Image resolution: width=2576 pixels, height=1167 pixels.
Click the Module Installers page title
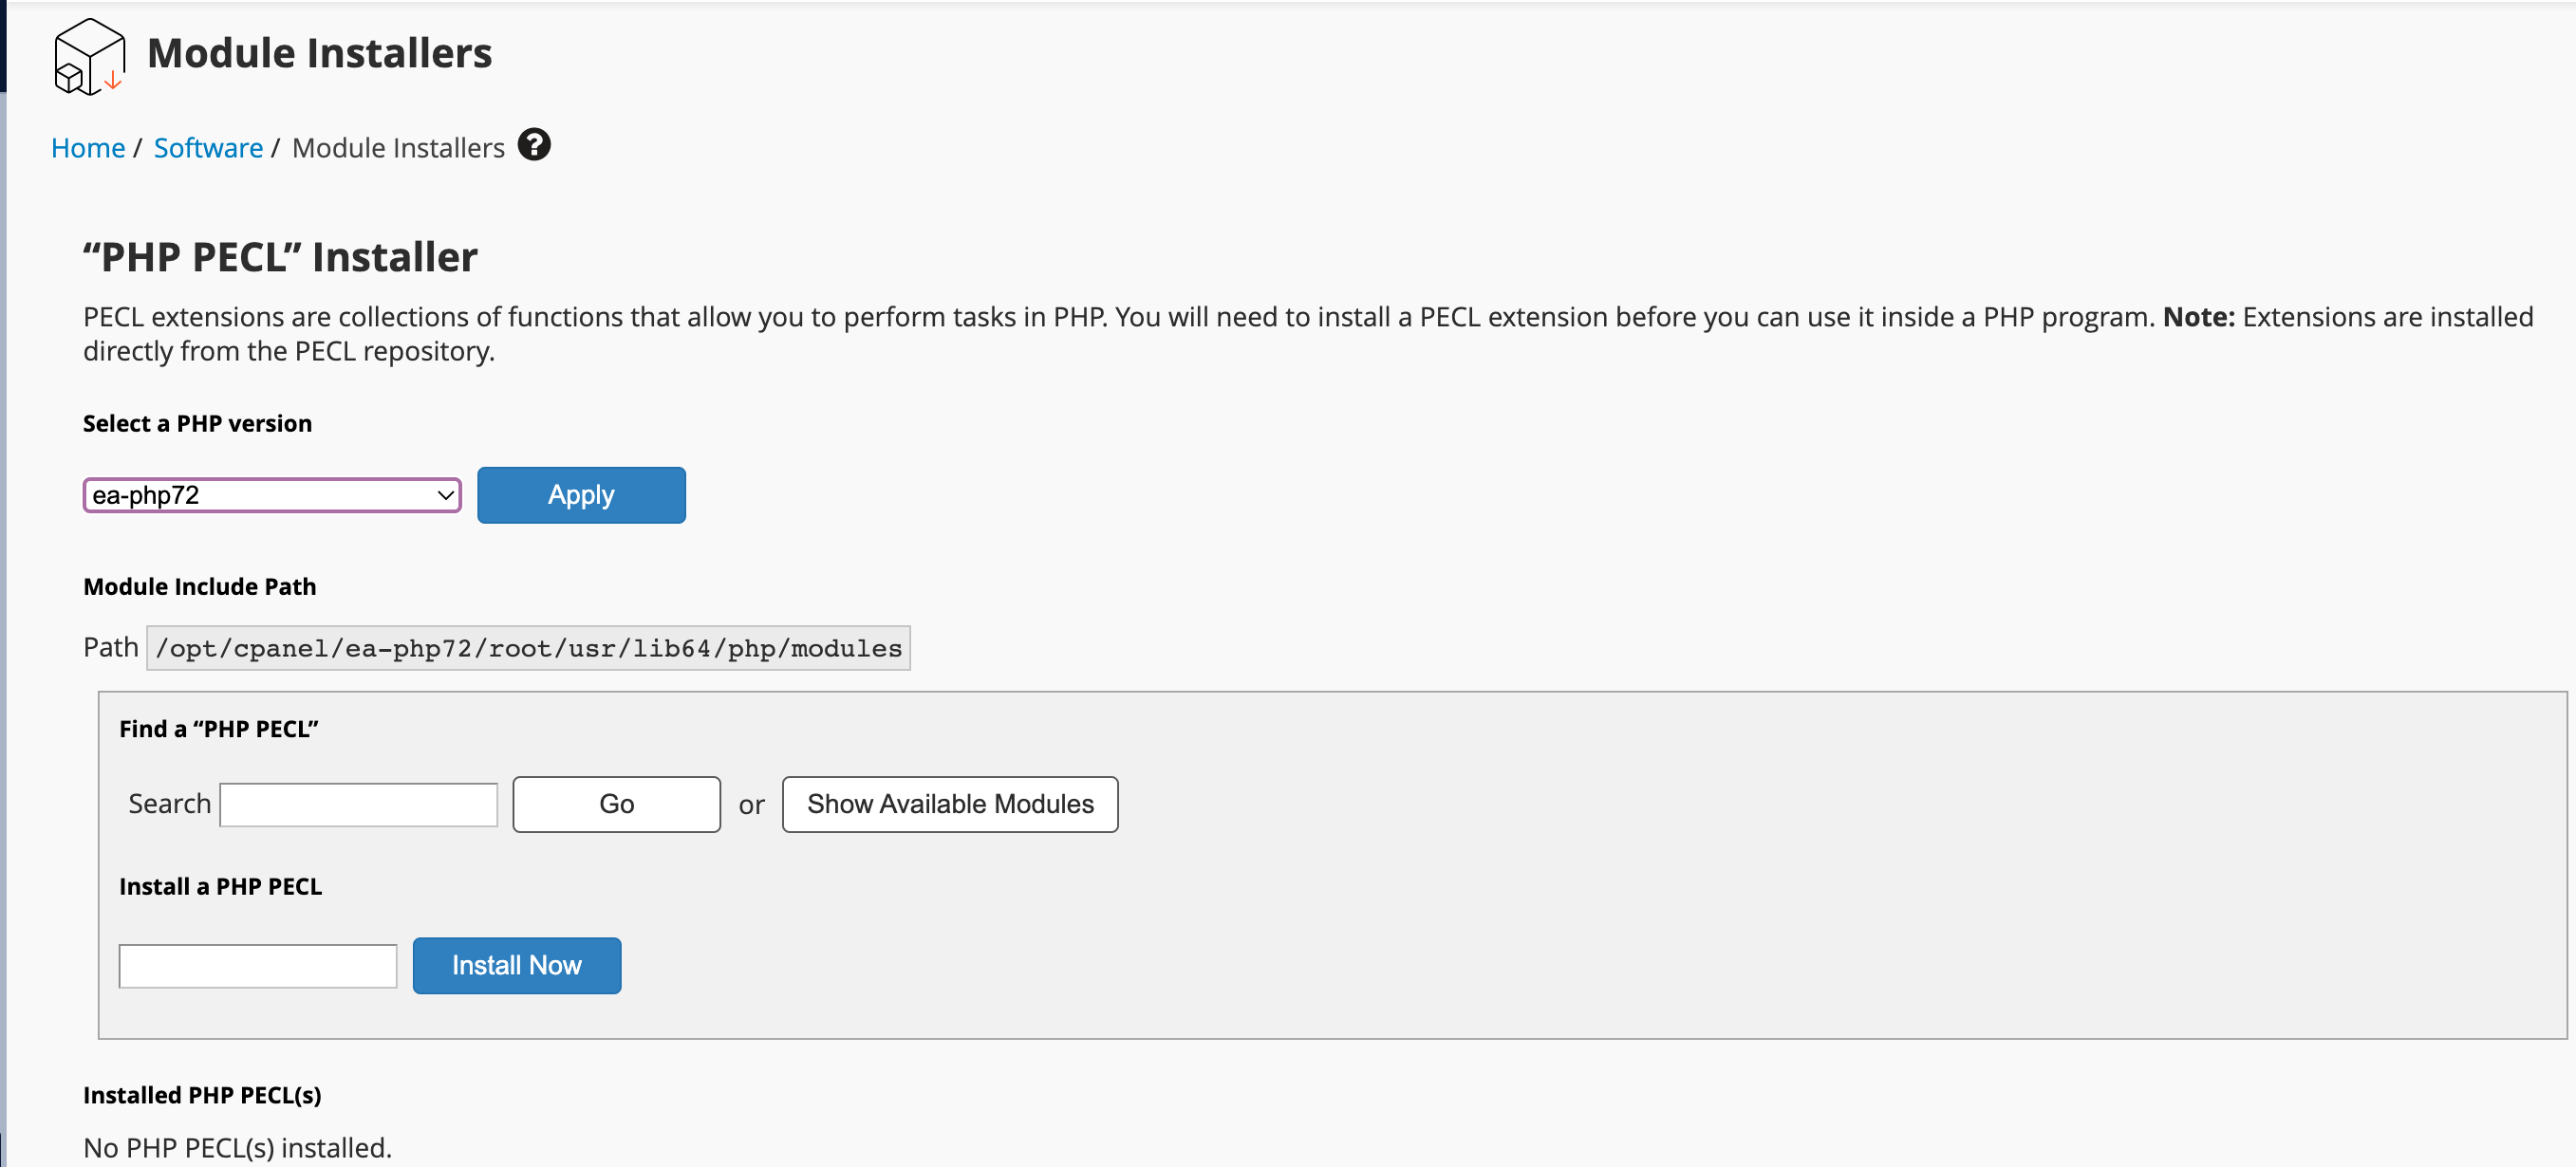click(x=319, y=53)
